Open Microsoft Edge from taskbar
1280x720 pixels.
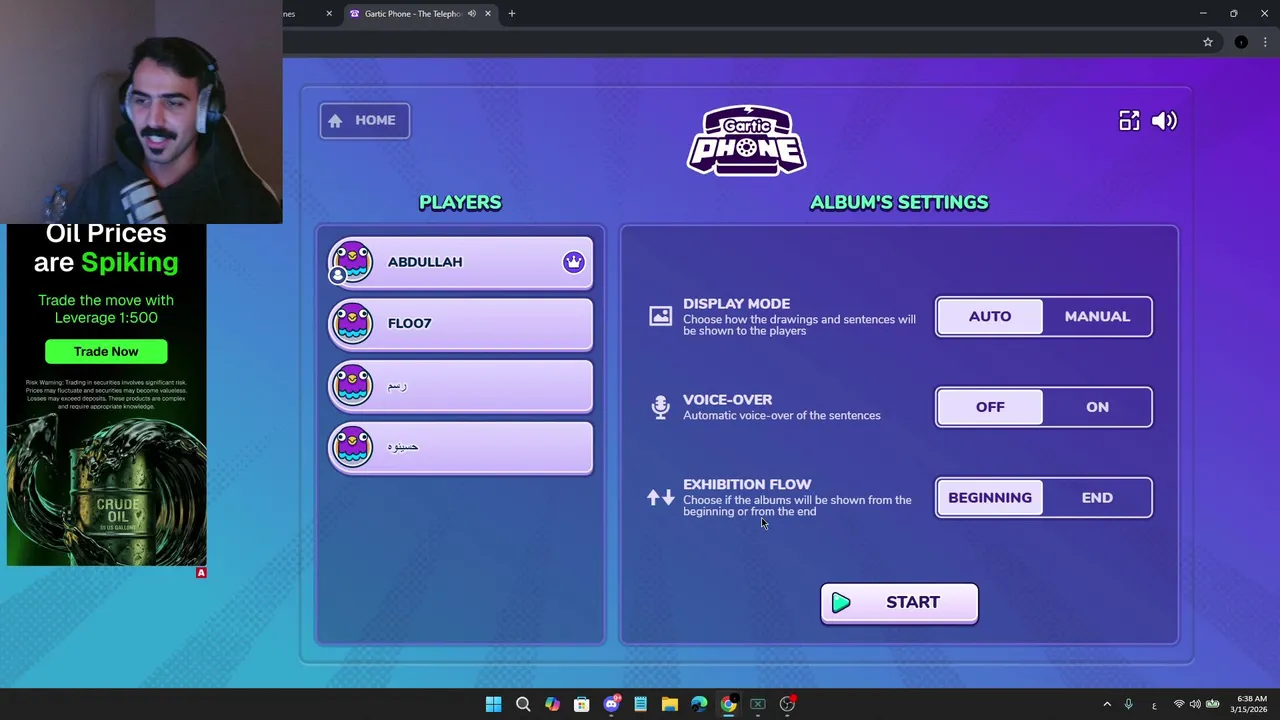tap(699, 705)
